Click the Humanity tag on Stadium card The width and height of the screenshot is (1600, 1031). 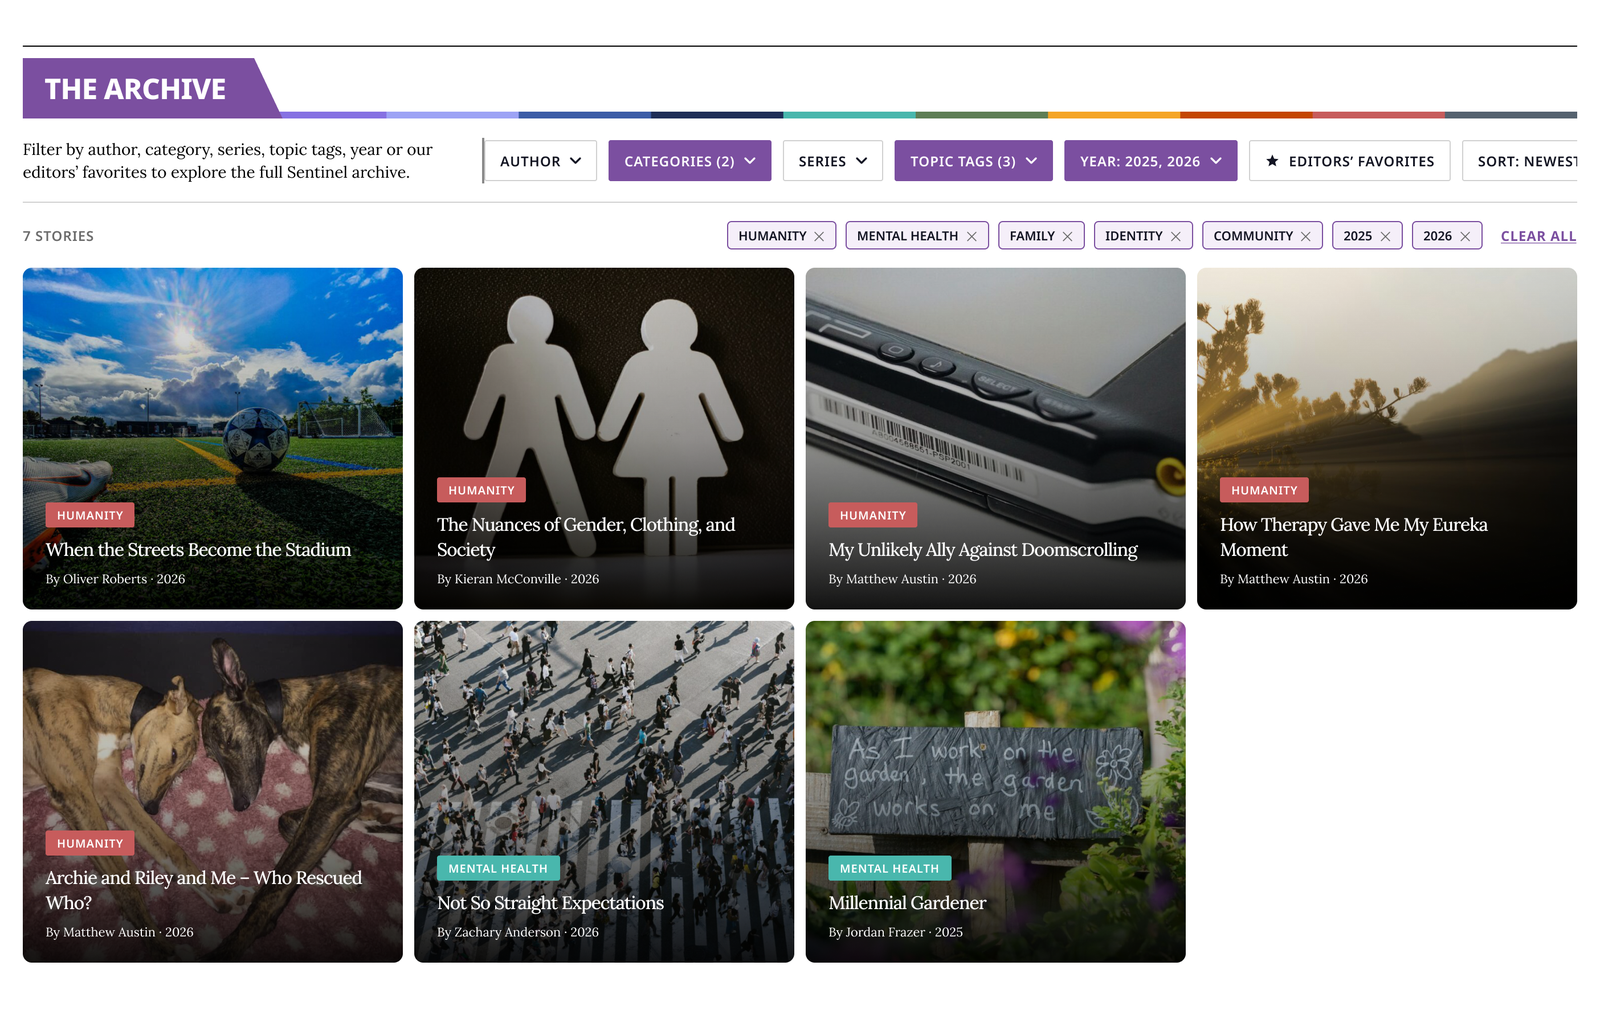click(90, 515)
